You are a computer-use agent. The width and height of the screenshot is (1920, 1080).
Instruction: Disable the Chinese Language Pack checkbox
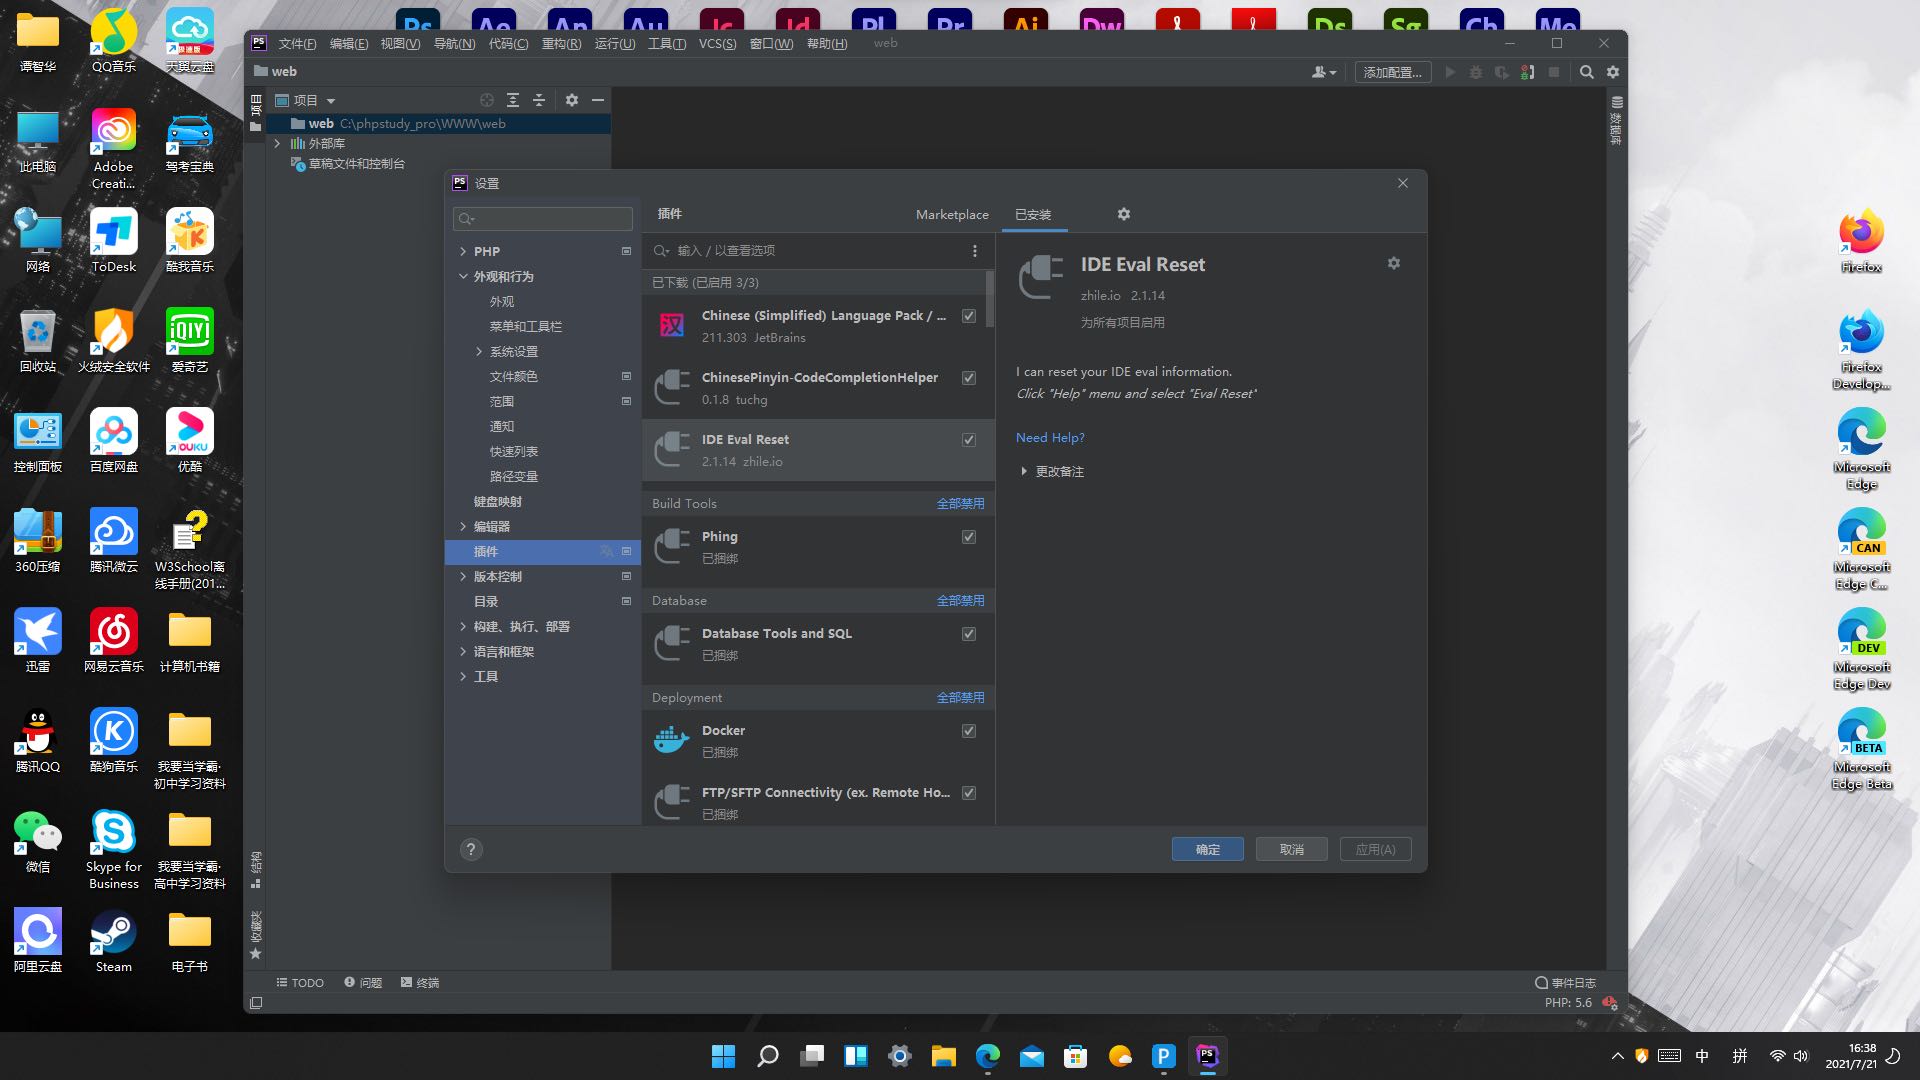pos(968,316)
